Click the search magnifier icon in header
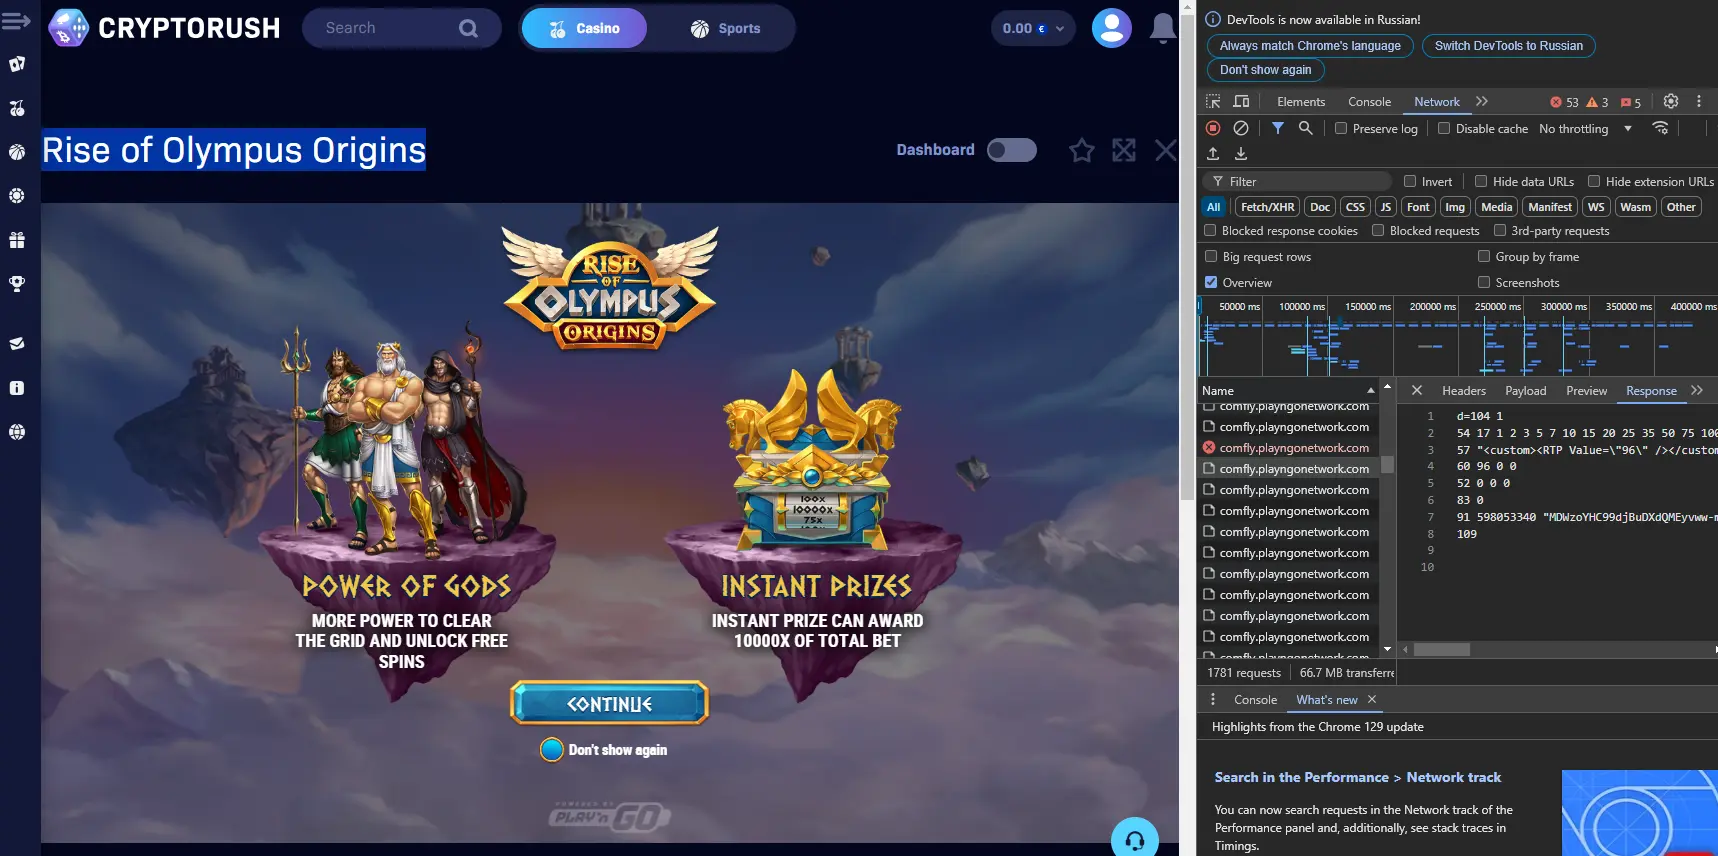This screenshot has width=1718, height=856. pyautogui.click(x=468, y=28)
